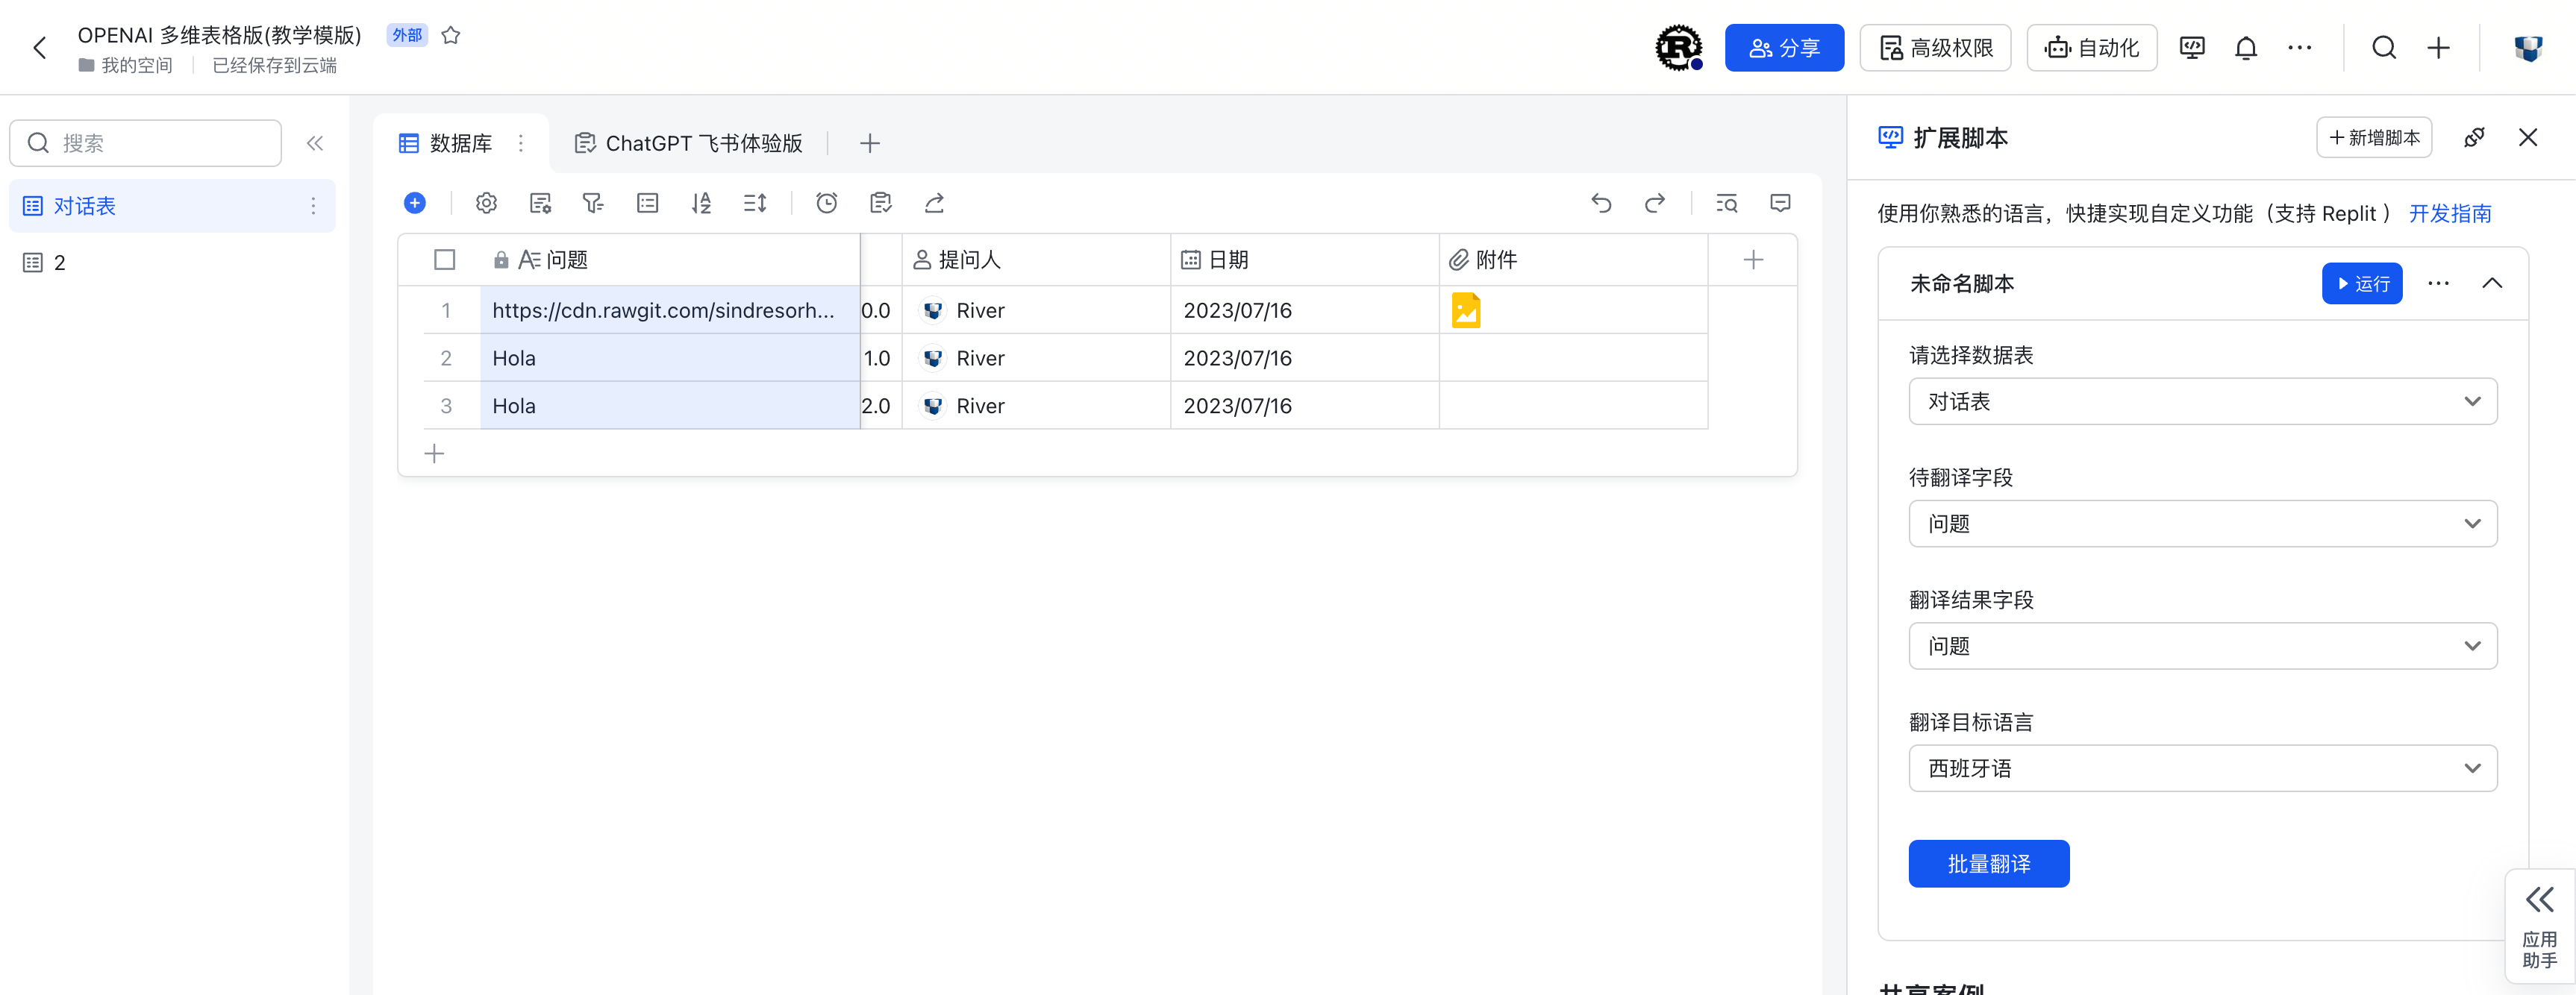Click the undo icon above the table
Viewport: 2576px width, 995px height.
click(1601, 202)
